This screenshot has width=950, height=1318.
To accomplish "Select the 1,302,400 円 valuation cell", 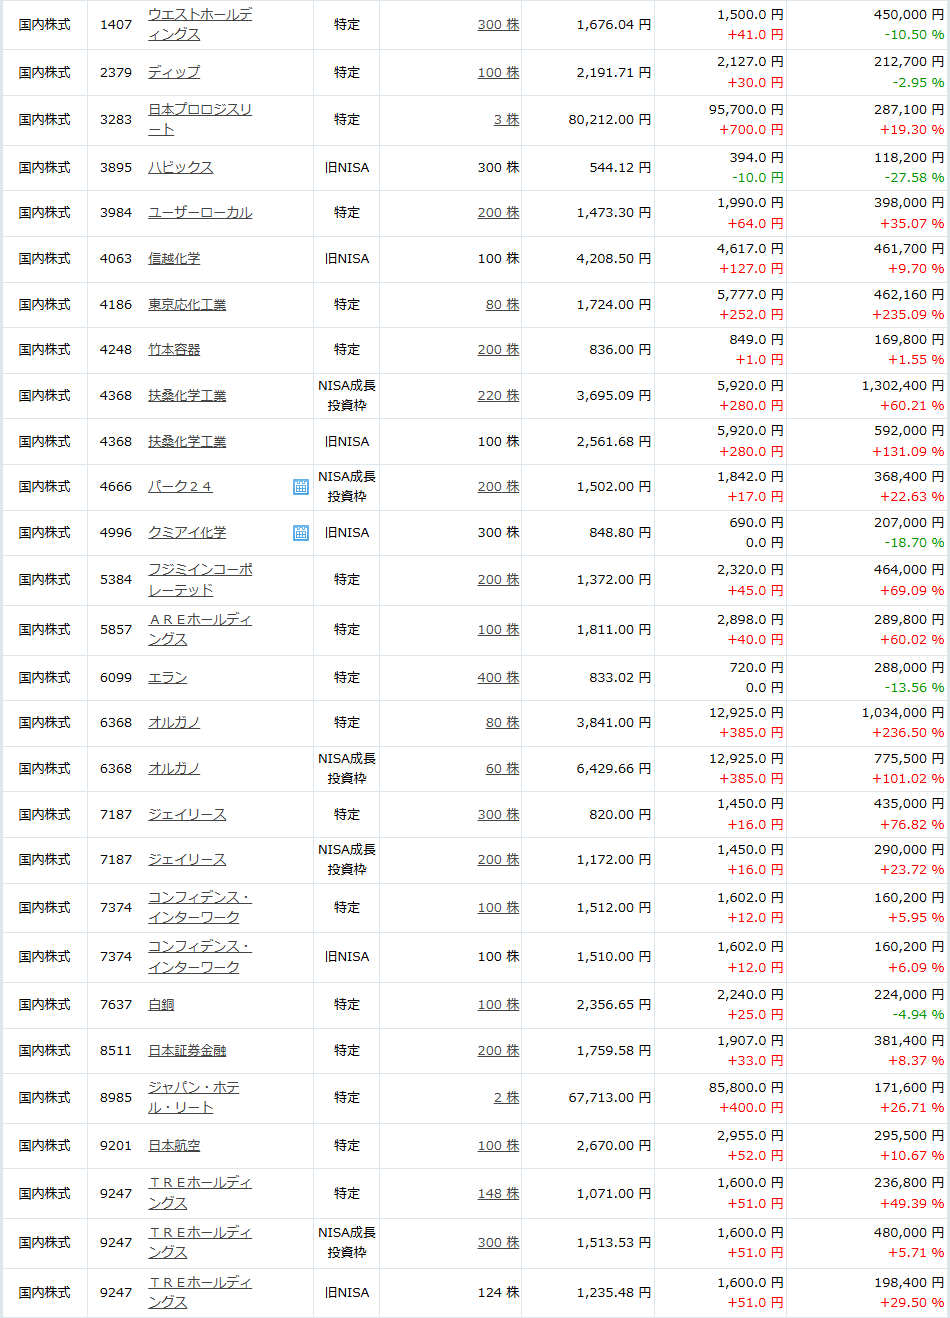I will pos(903,385).
